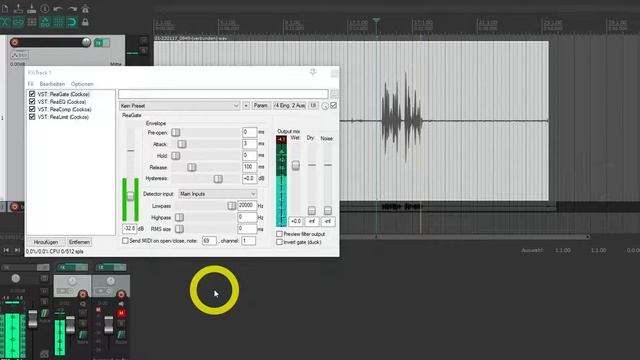Enable Send MIDI on open/close checkbox
The image size is (640, 360).
click(x=125, y=241)
